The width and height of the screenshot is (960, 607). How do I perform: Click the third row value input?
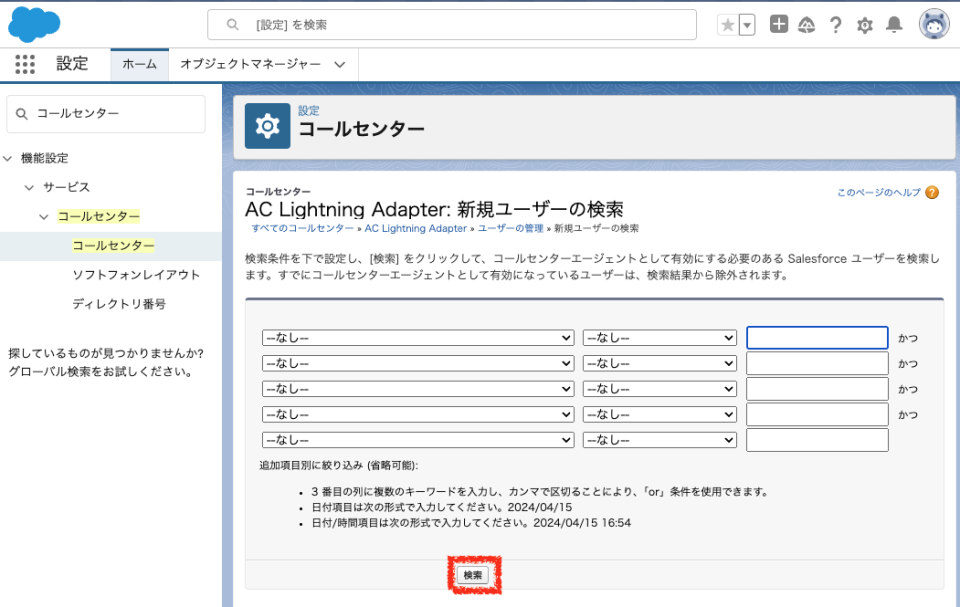(x=817, y=390)
